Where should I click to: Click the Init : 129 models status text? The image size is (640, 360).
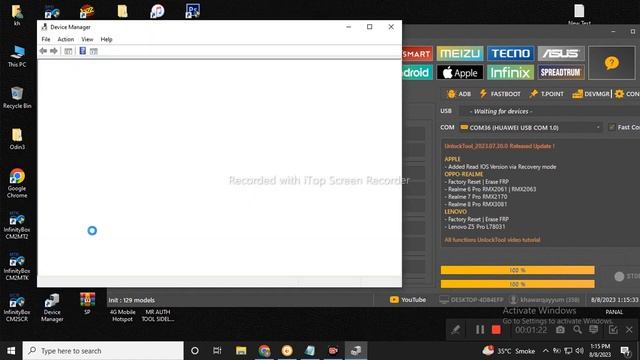pyautogui.click(x=131, y=300)
